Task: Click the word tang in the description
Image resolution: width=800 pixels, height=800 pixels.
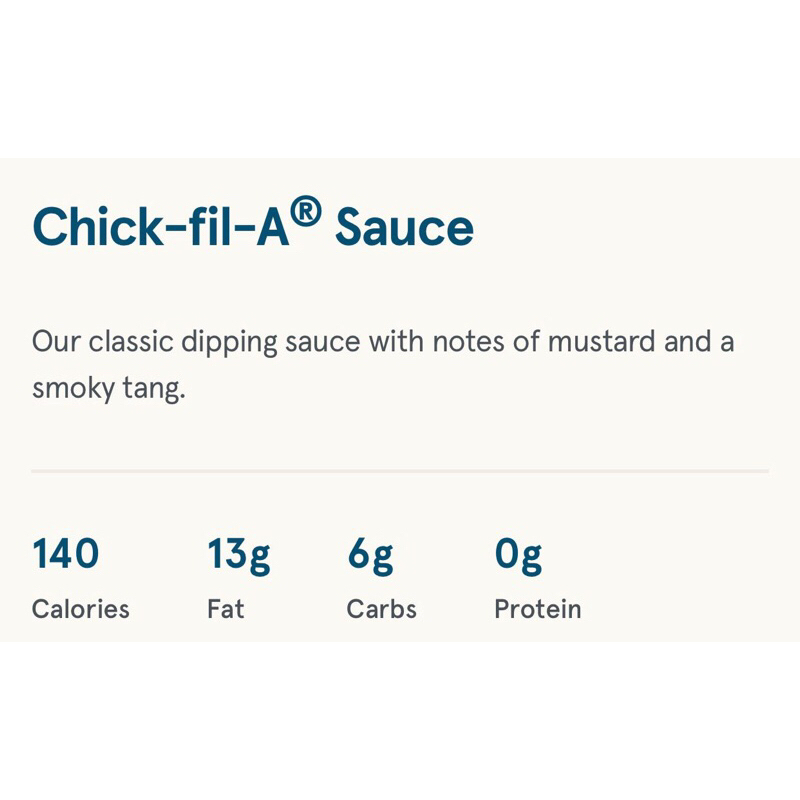Action: pos(158,389)
